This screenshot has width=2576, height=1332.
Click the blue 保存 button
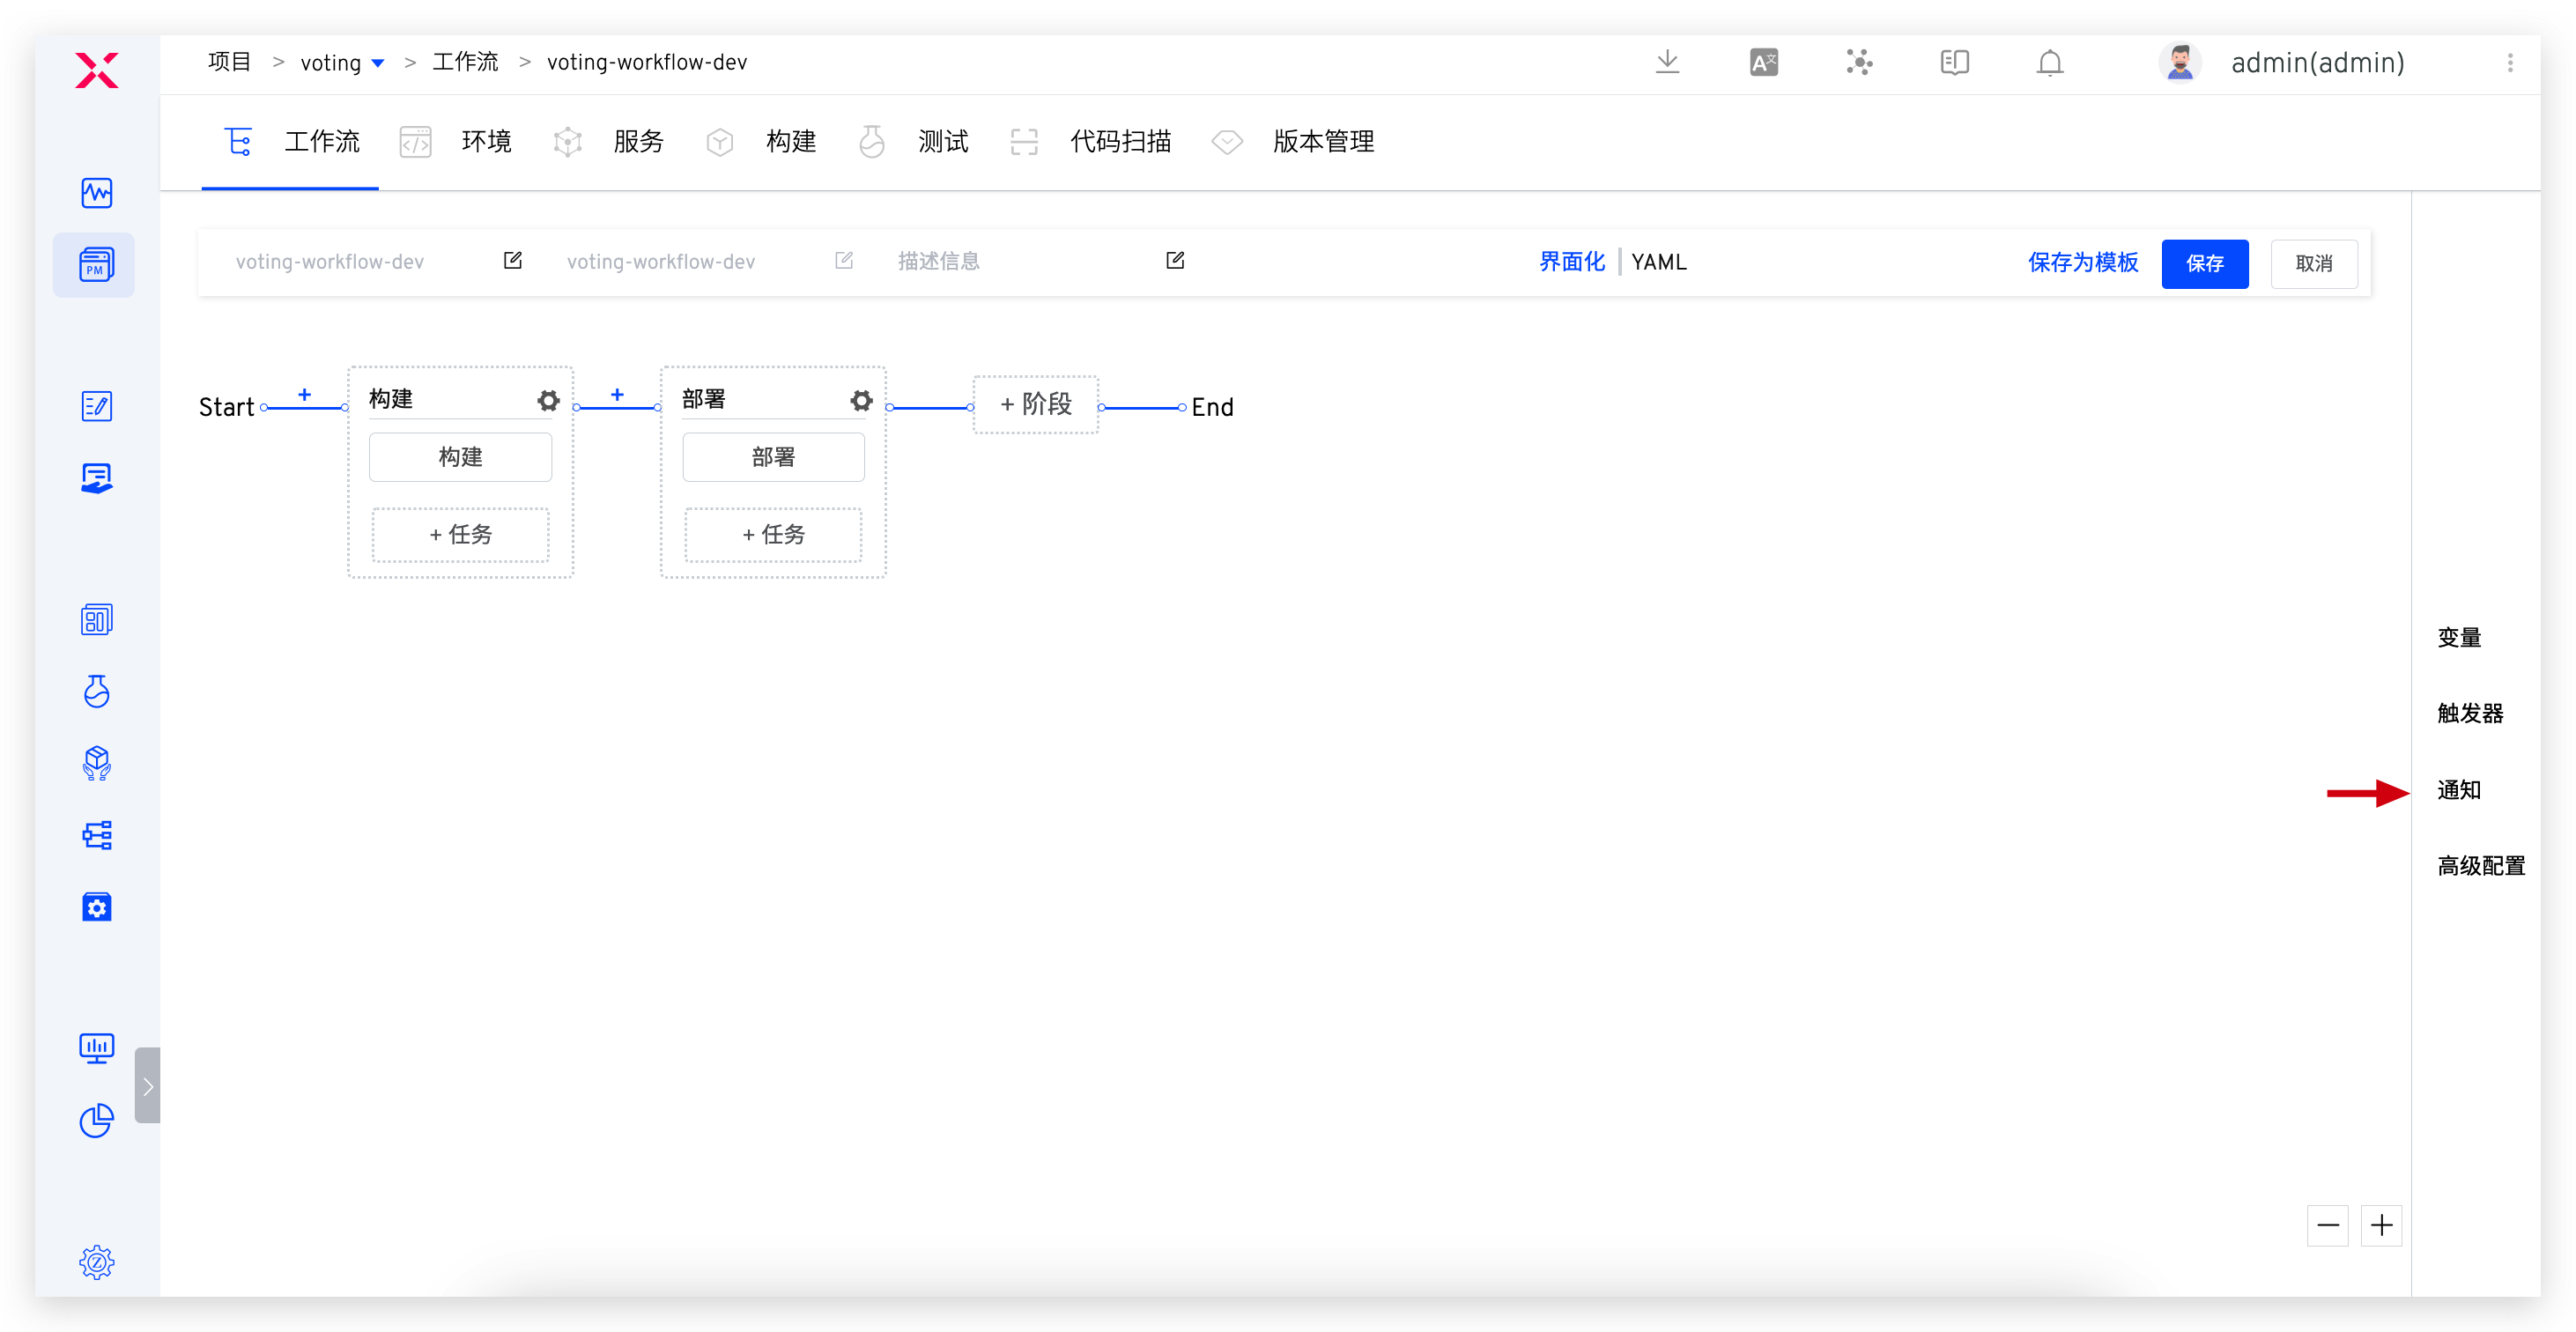[2204, 264]
